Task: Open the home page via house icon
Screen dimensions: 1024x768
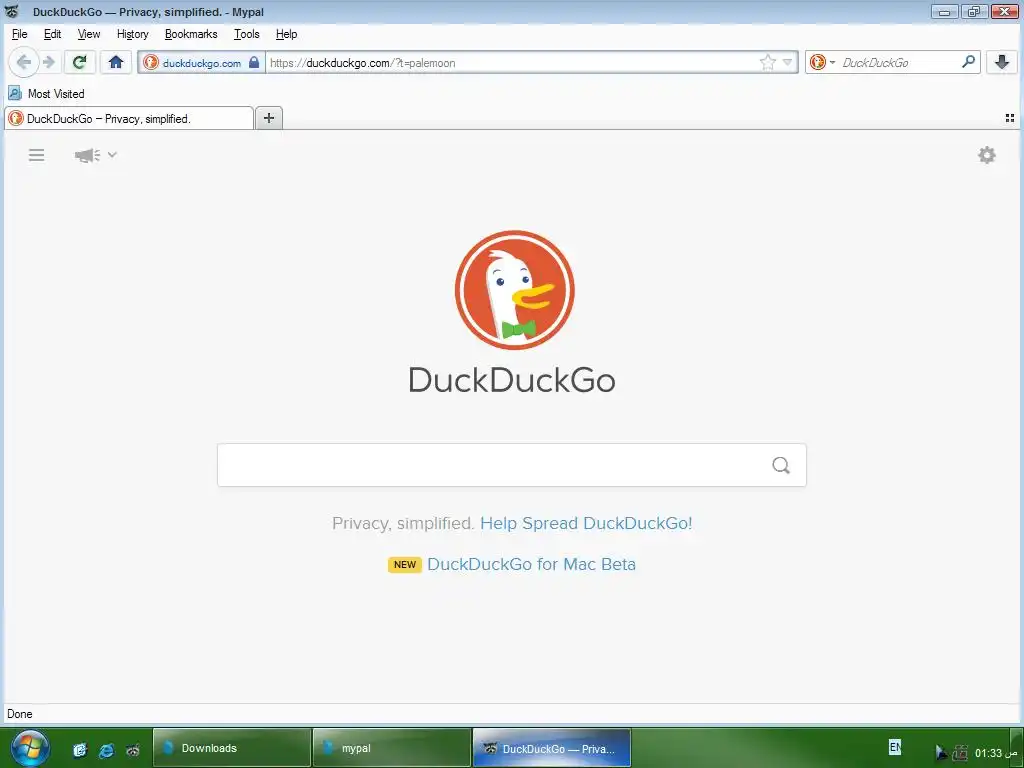Action: [x=116, y=63]
